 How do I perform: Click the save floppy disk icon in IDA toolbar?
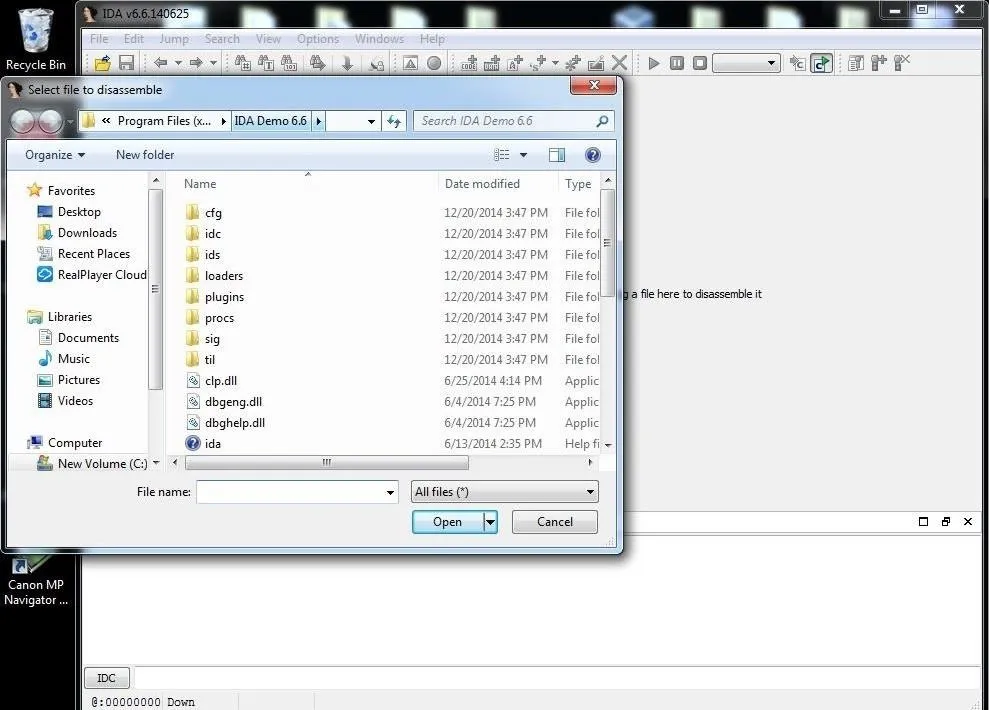pyautogui.click(x=127, y=63)
